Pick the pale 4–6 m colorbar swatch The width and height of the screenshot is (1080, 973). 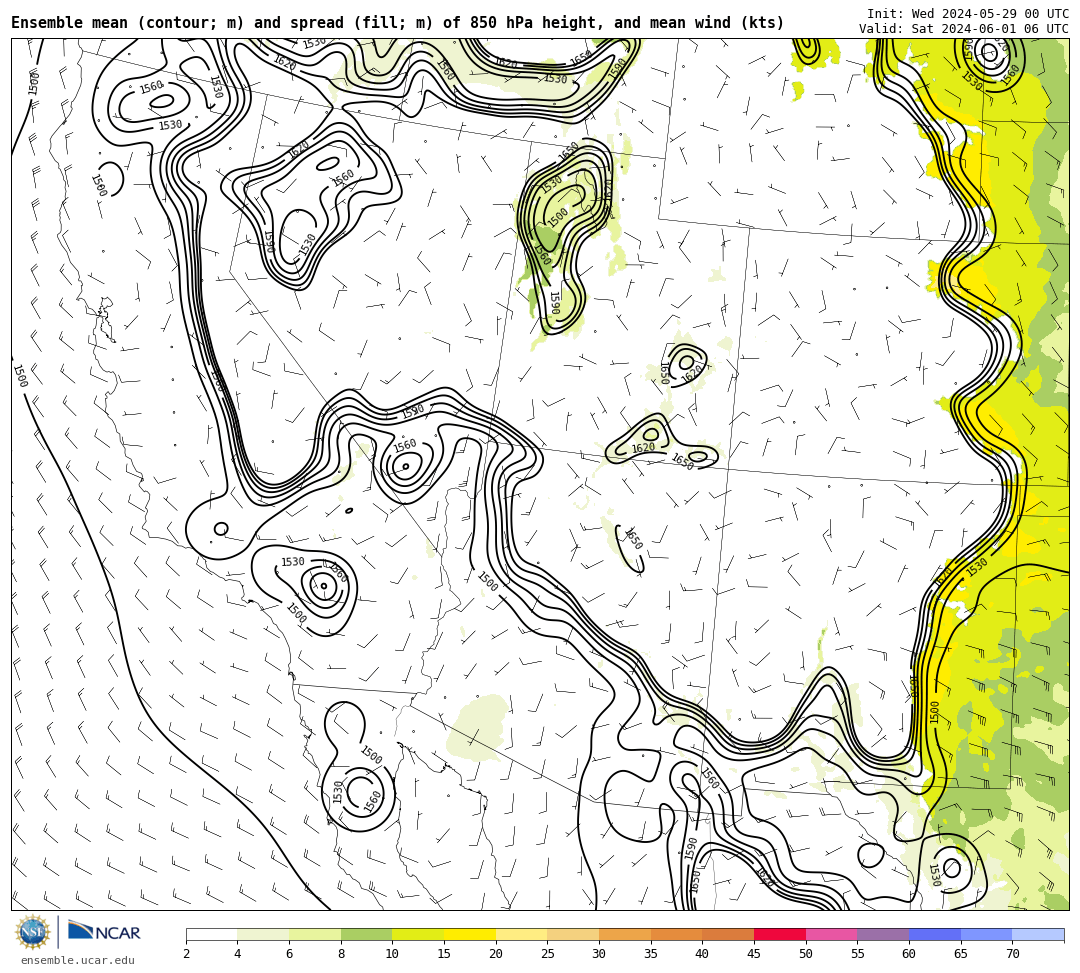263,934
